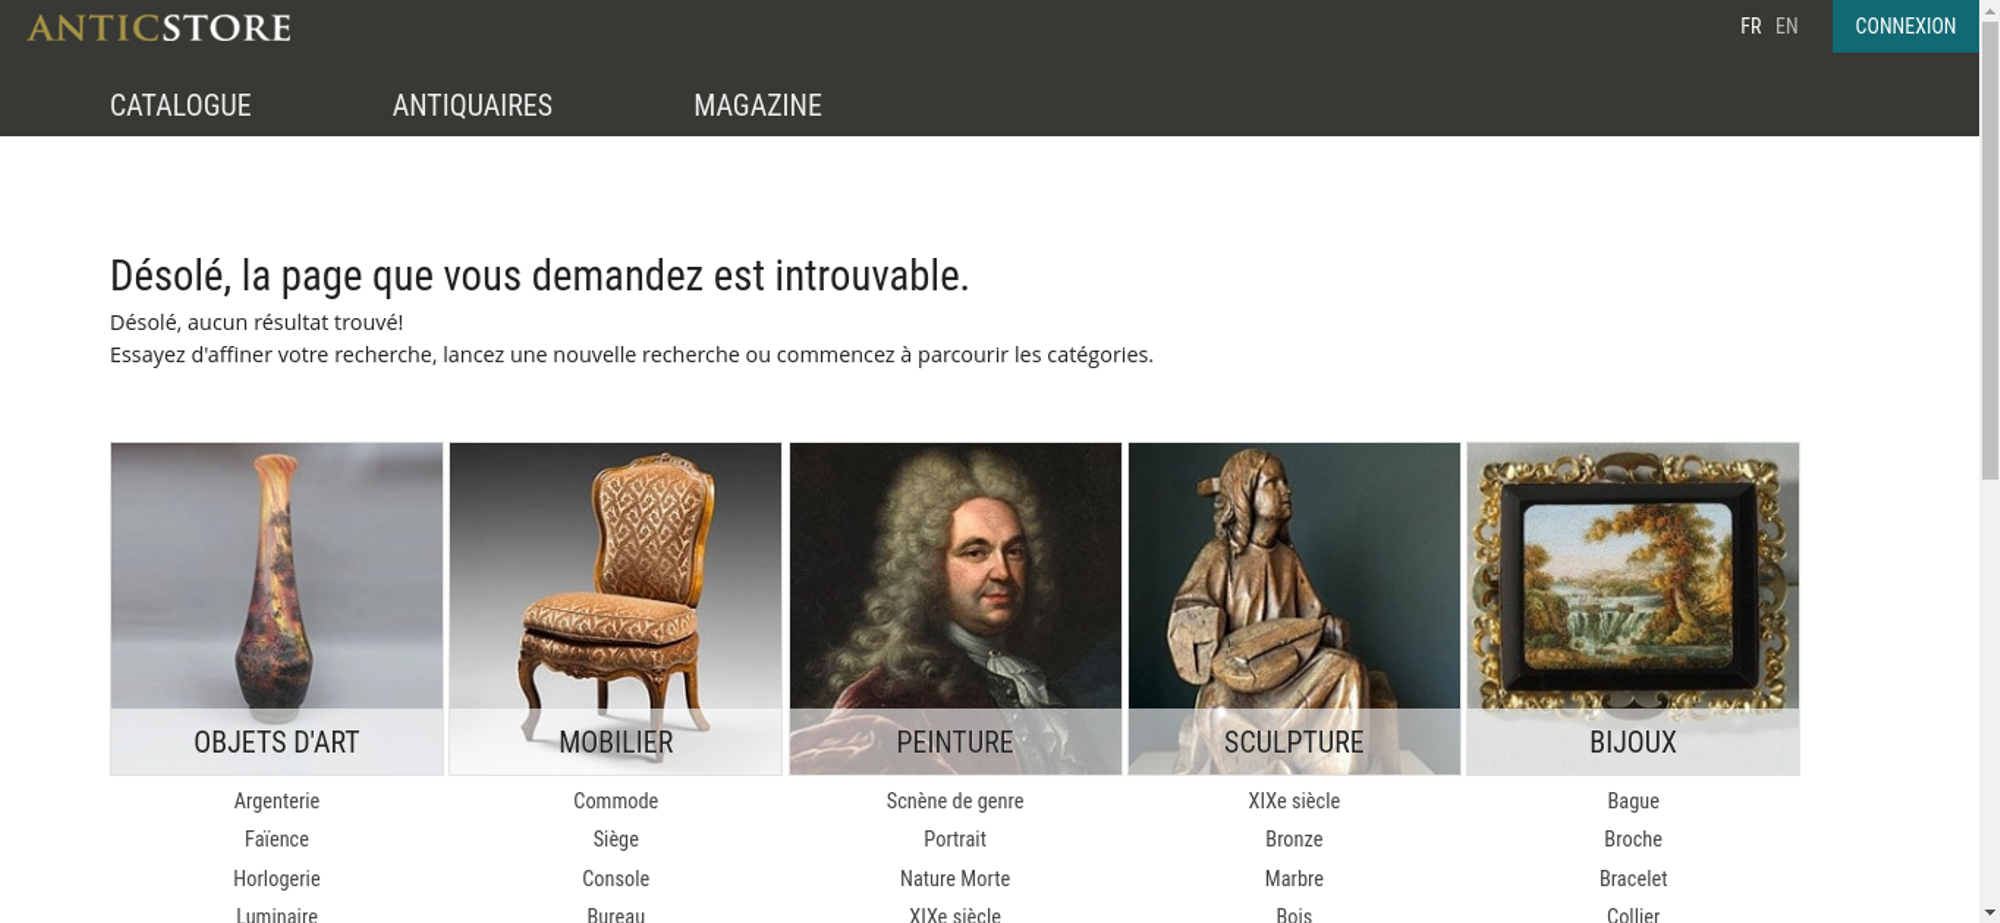
Task: Go to the Bracelet jewelry link
Action: coord(1633,879)
